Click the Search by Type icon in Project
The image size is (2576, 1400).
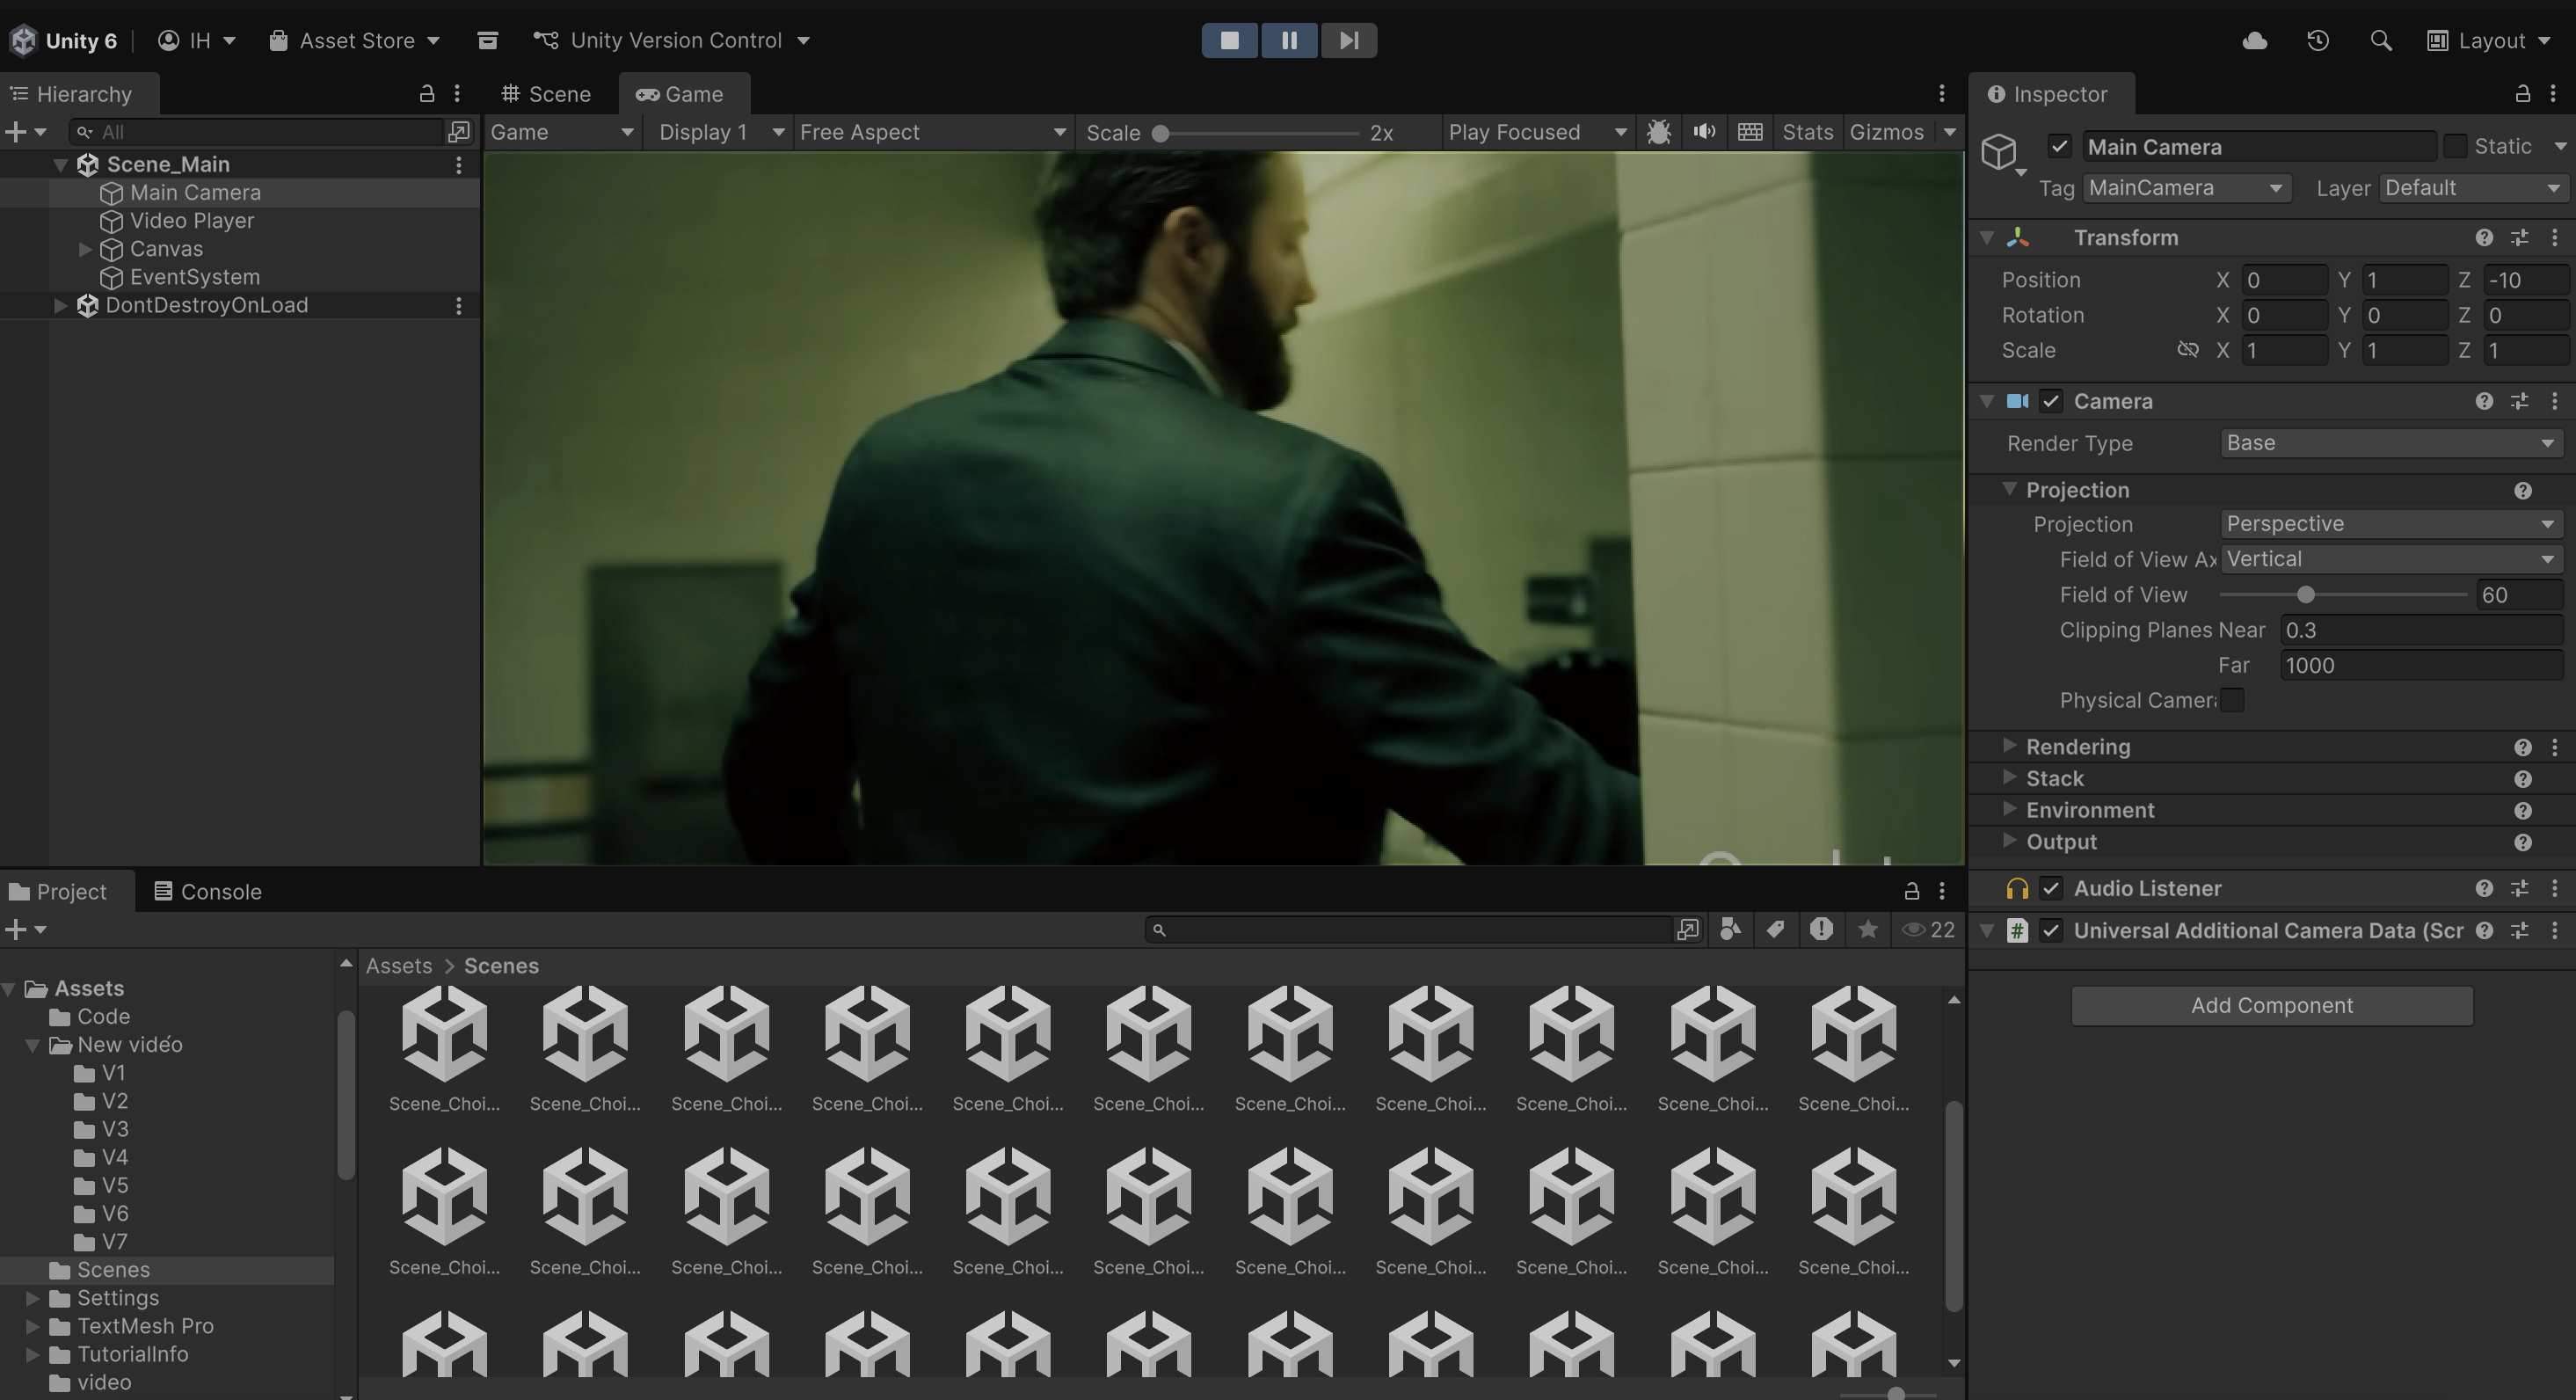click(x=1730, y=929)
